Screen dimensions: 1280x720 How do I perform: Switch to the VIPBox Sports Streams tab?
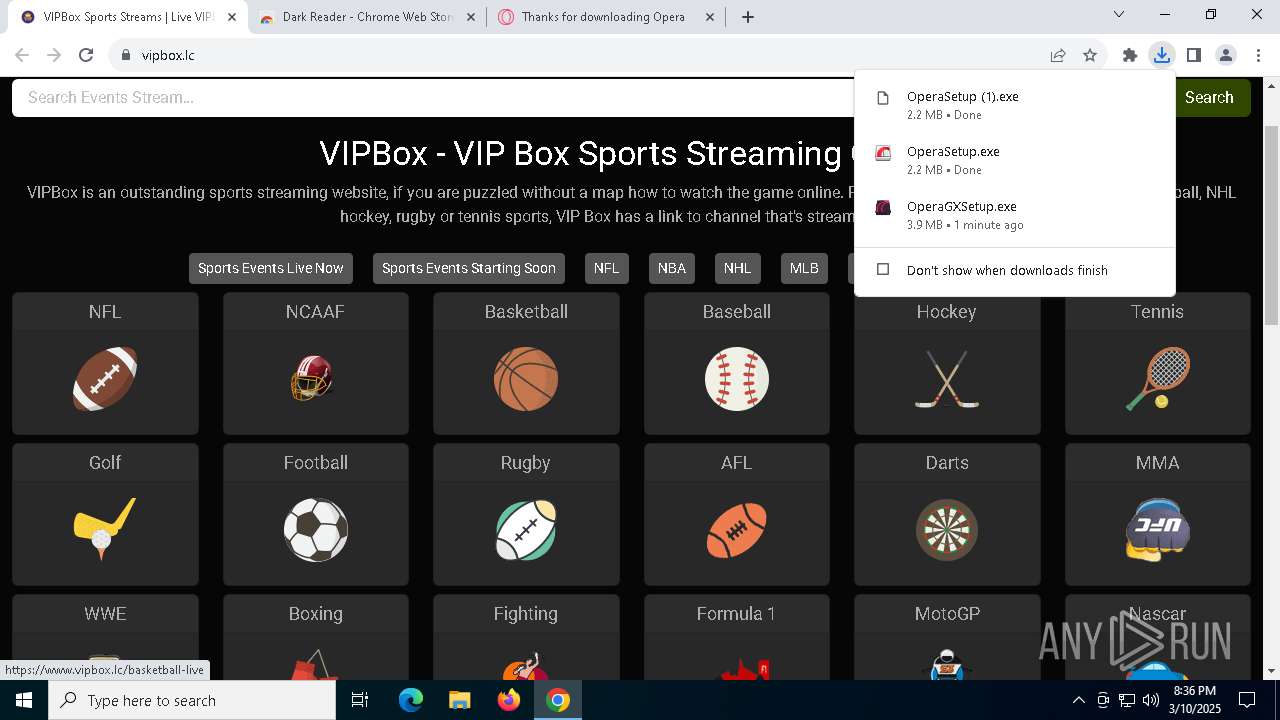[x=128, y=17]
